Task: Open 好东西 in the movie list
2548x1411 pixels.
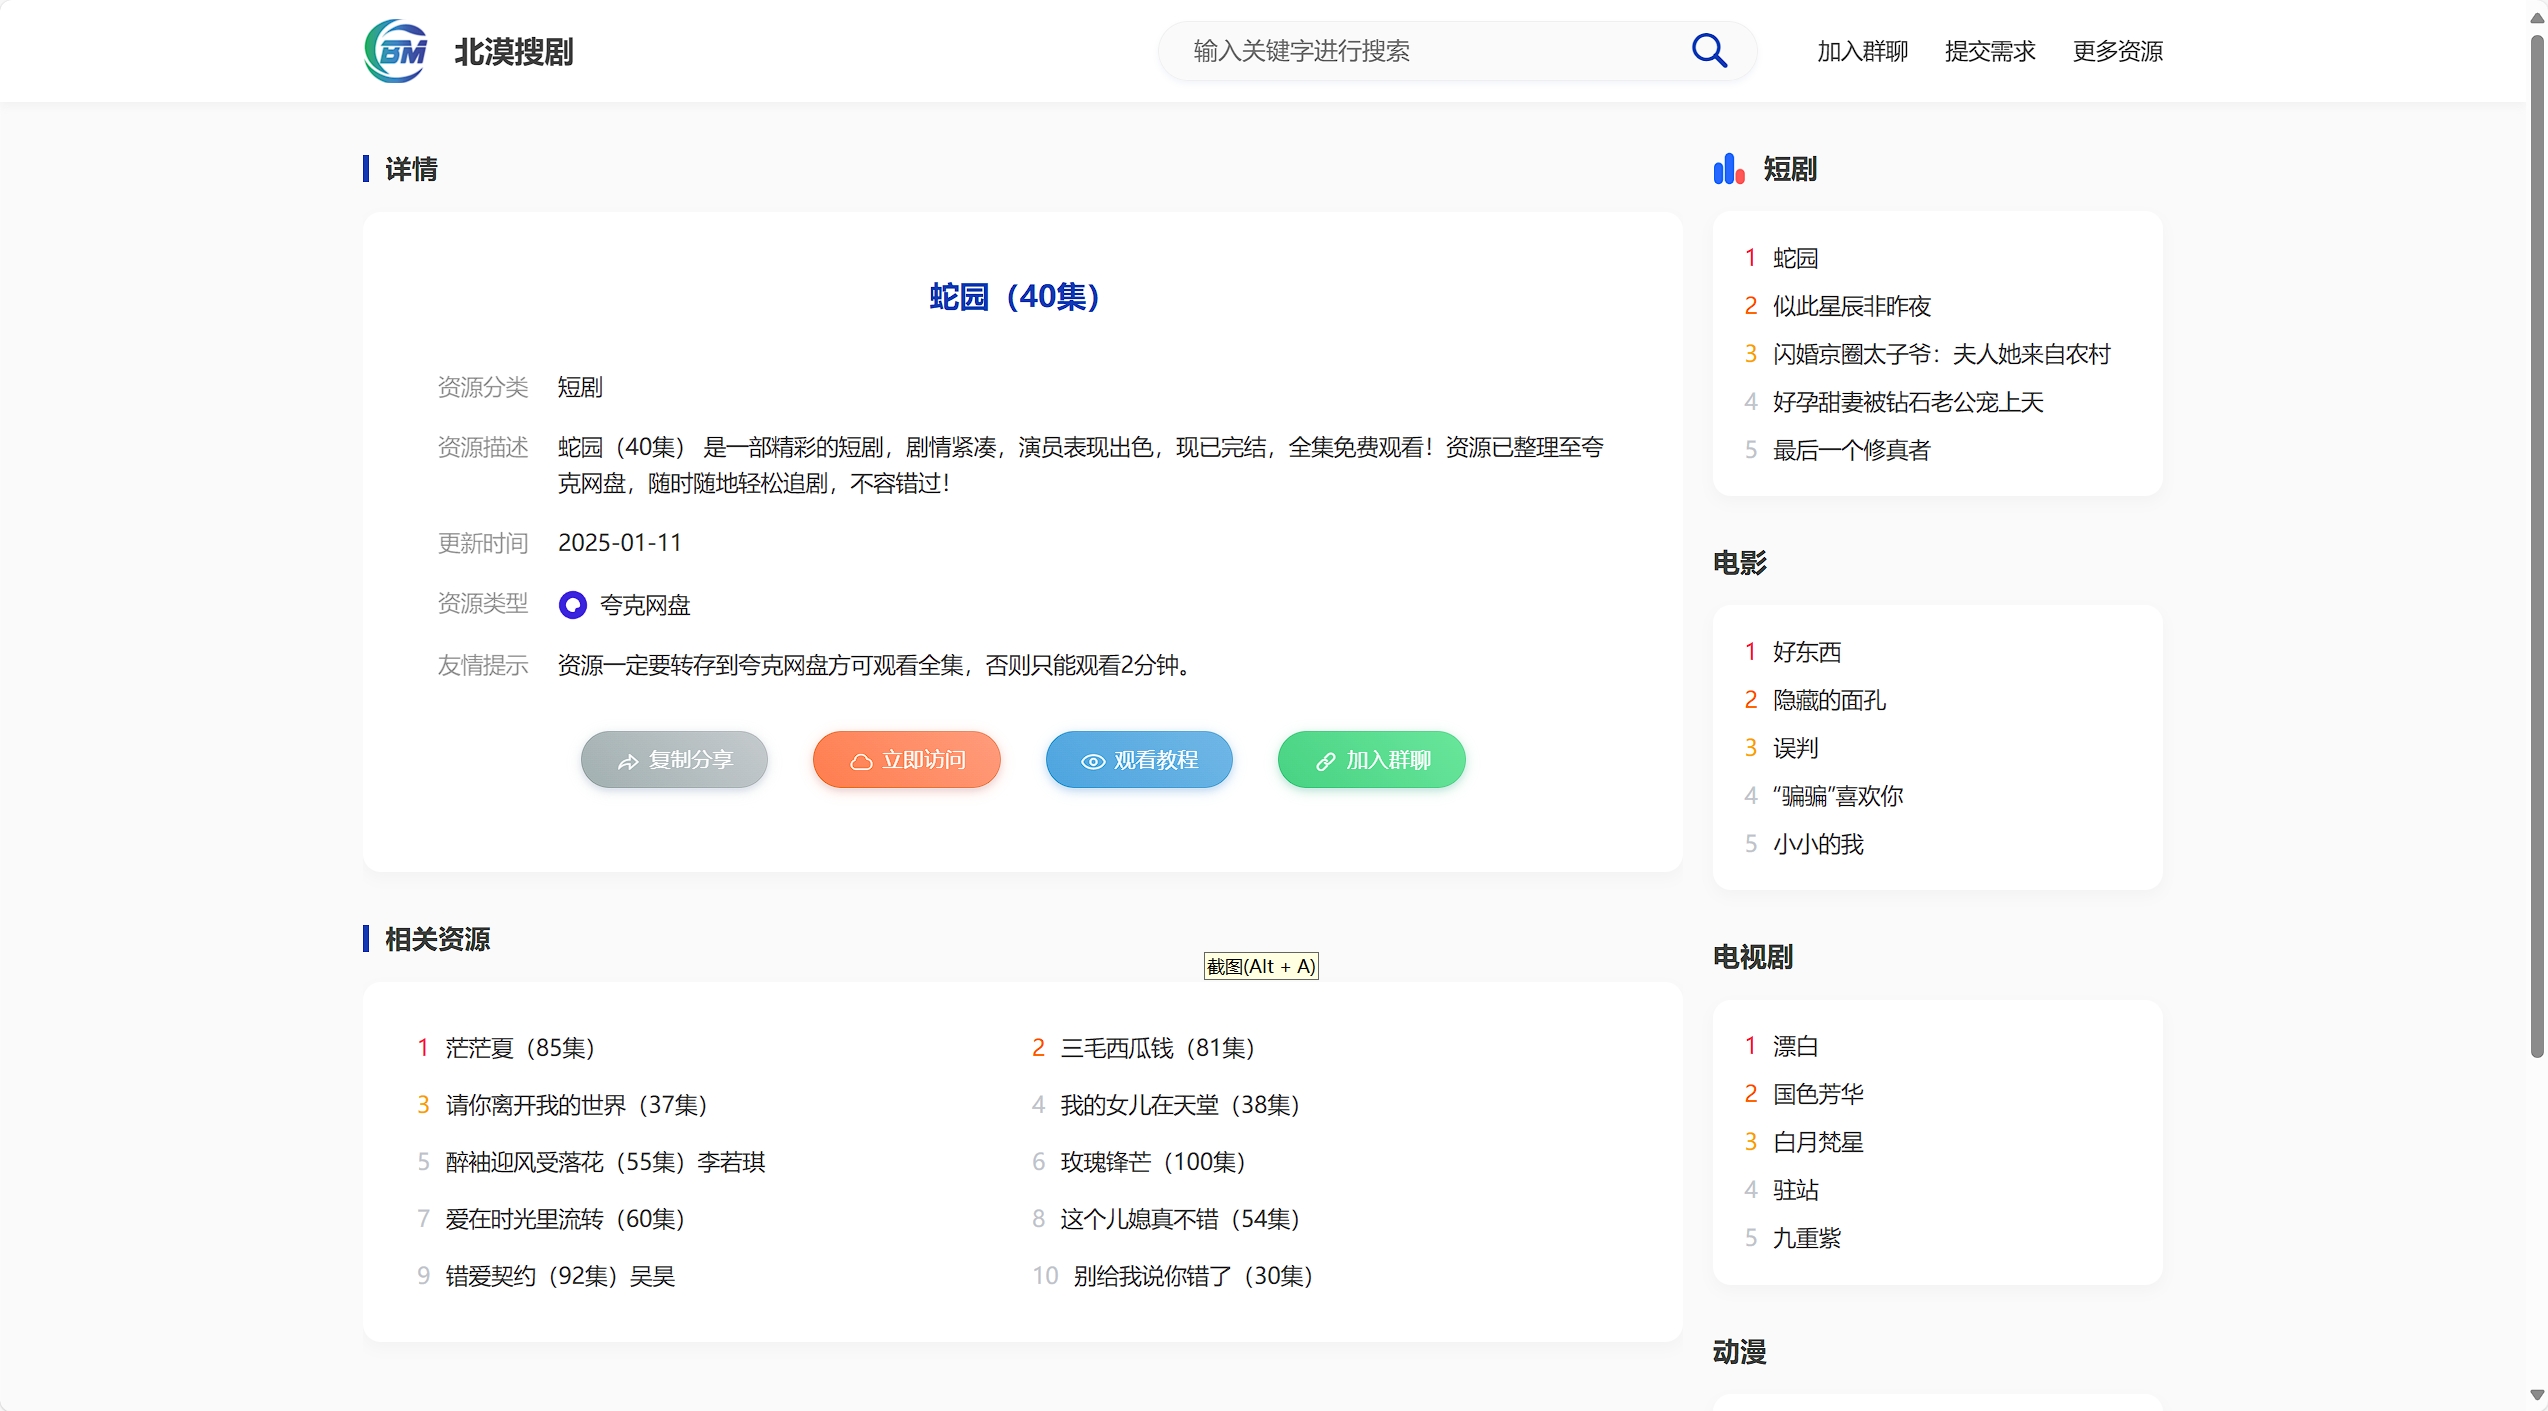Action: (1807, 652)
